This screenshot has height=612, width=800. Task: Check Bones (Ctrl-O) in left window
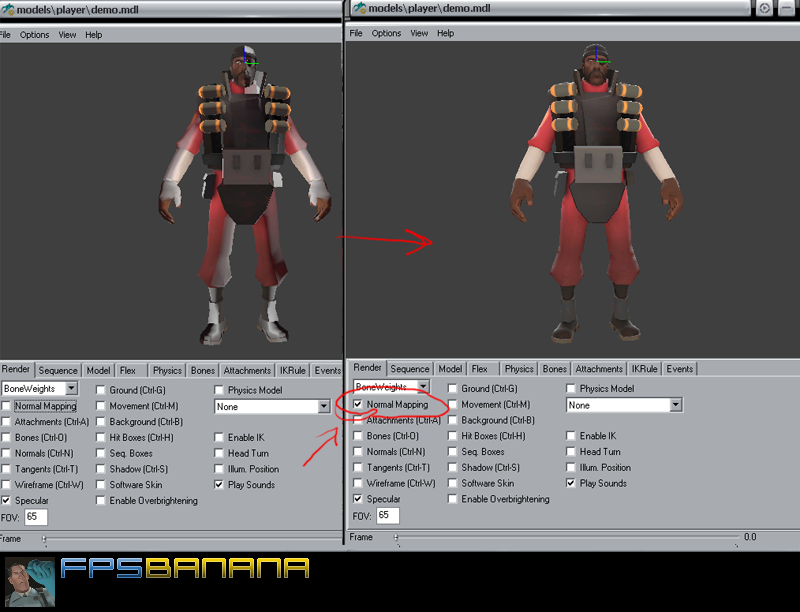[x=6, y=438]
